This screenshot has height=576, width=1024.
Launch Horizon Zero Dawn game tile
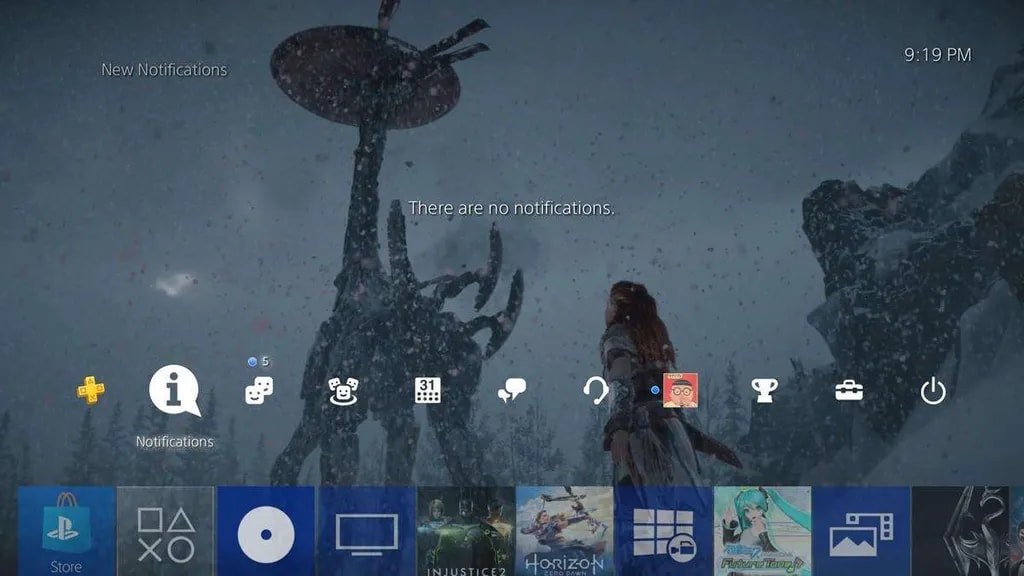tap(565, 531)
